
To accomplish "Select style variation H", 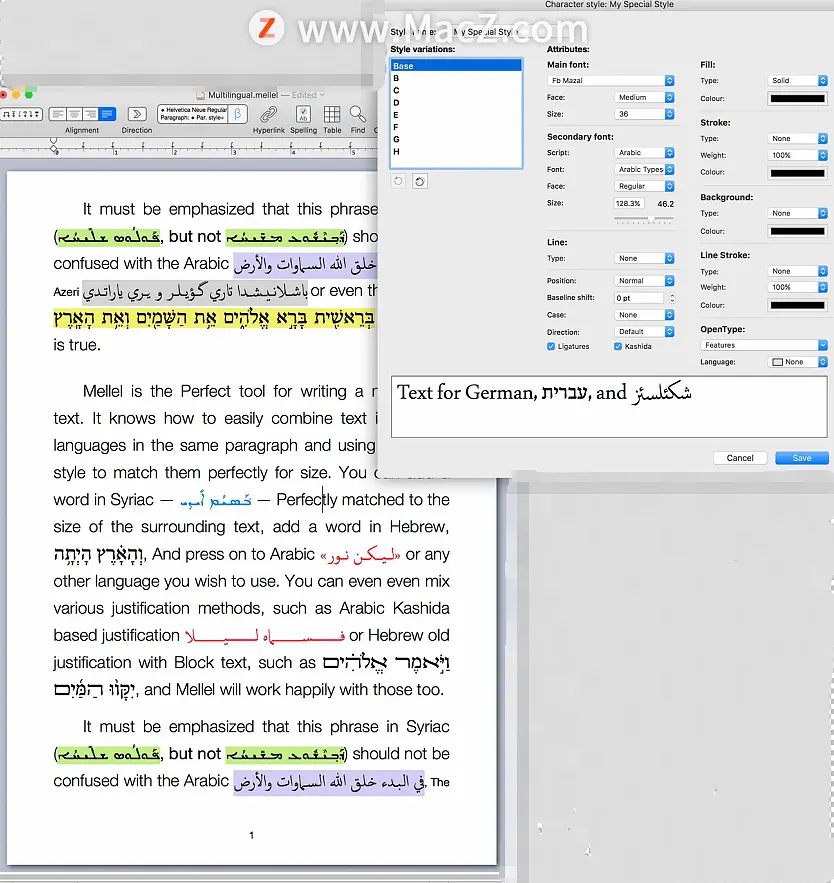I will [456, 151].
